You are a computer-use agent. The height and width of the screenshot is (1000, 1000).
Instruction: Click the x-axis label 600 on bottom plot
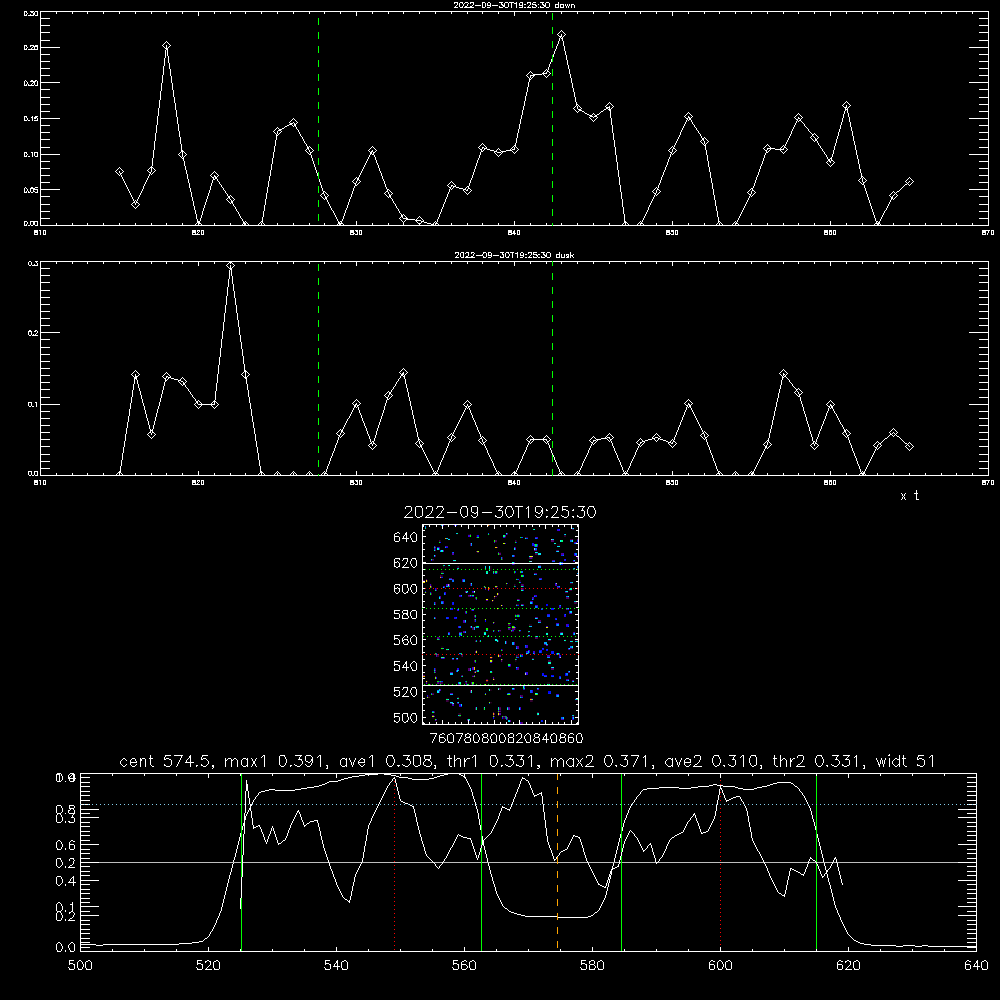point(720,966)
